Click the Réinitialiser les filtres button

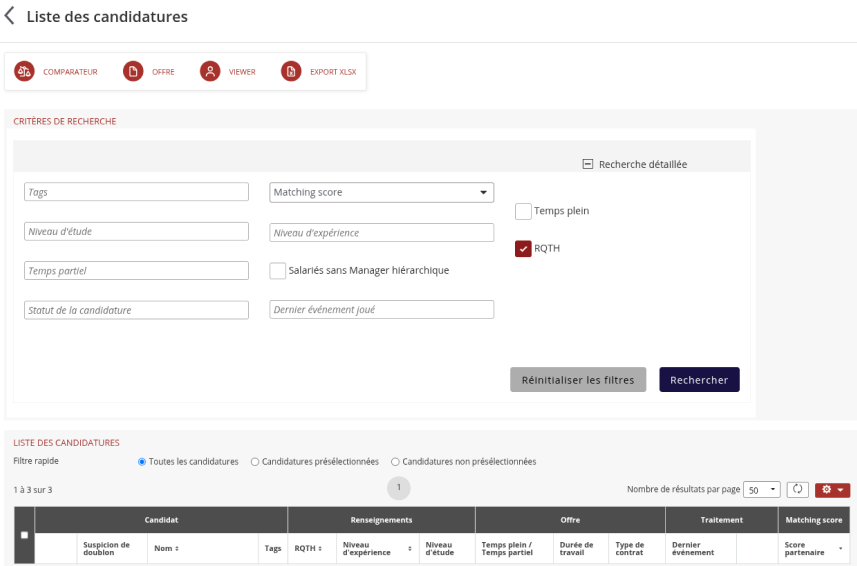point(578,380)
